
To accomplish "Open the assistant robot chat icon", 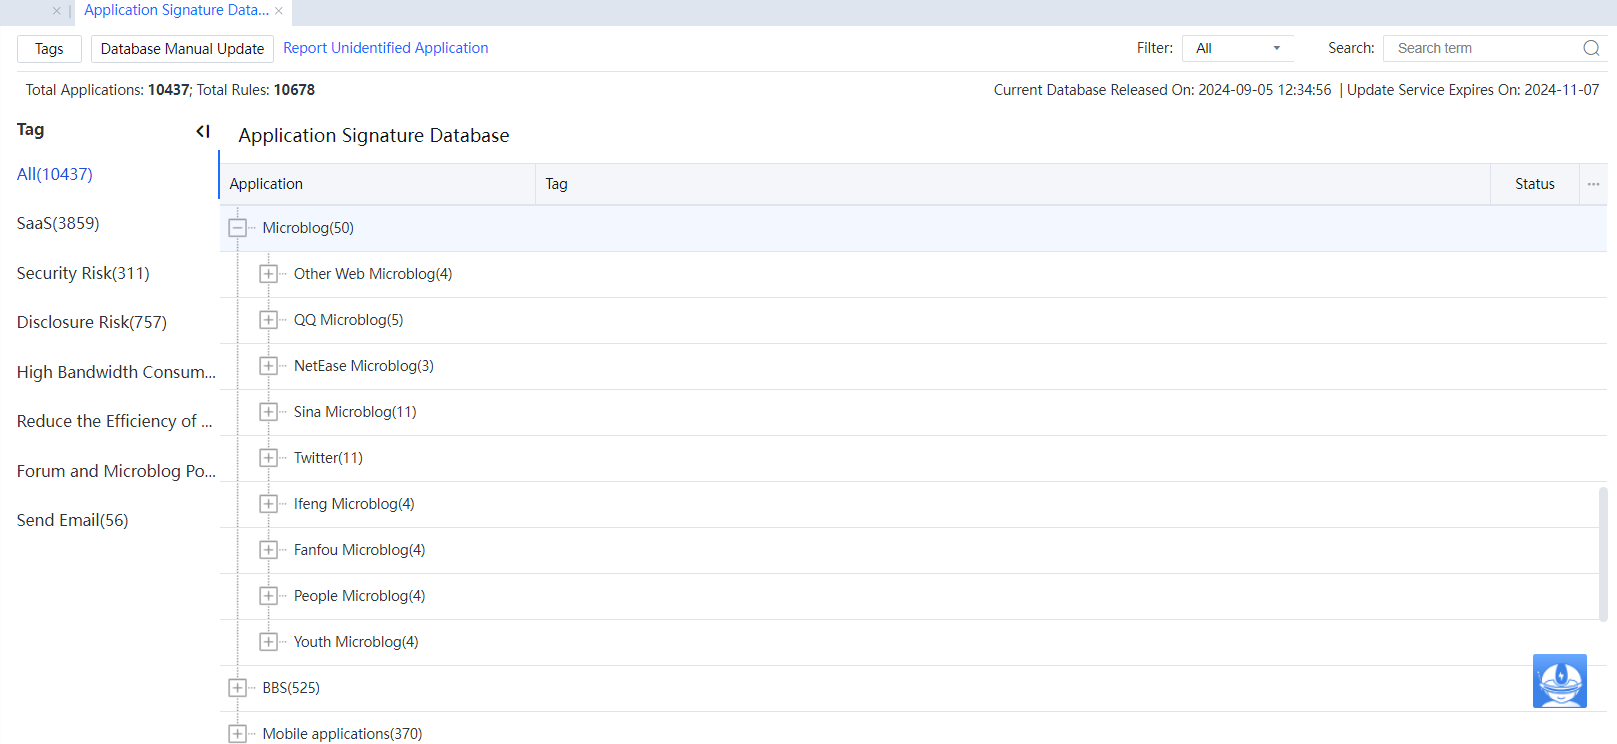I will pyautogui.click(x=1559, y=681).
